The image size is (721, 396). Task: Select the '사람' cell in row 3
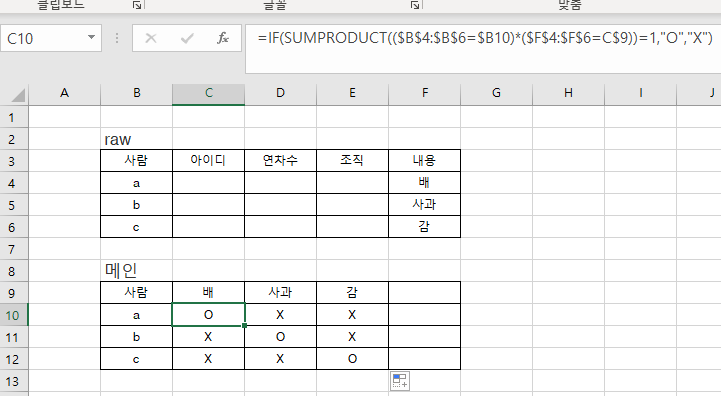[137, 161]
